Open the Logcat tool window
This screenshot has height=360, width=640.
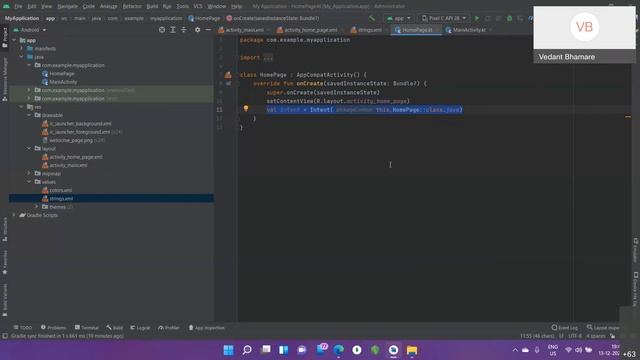click(140, 328)
